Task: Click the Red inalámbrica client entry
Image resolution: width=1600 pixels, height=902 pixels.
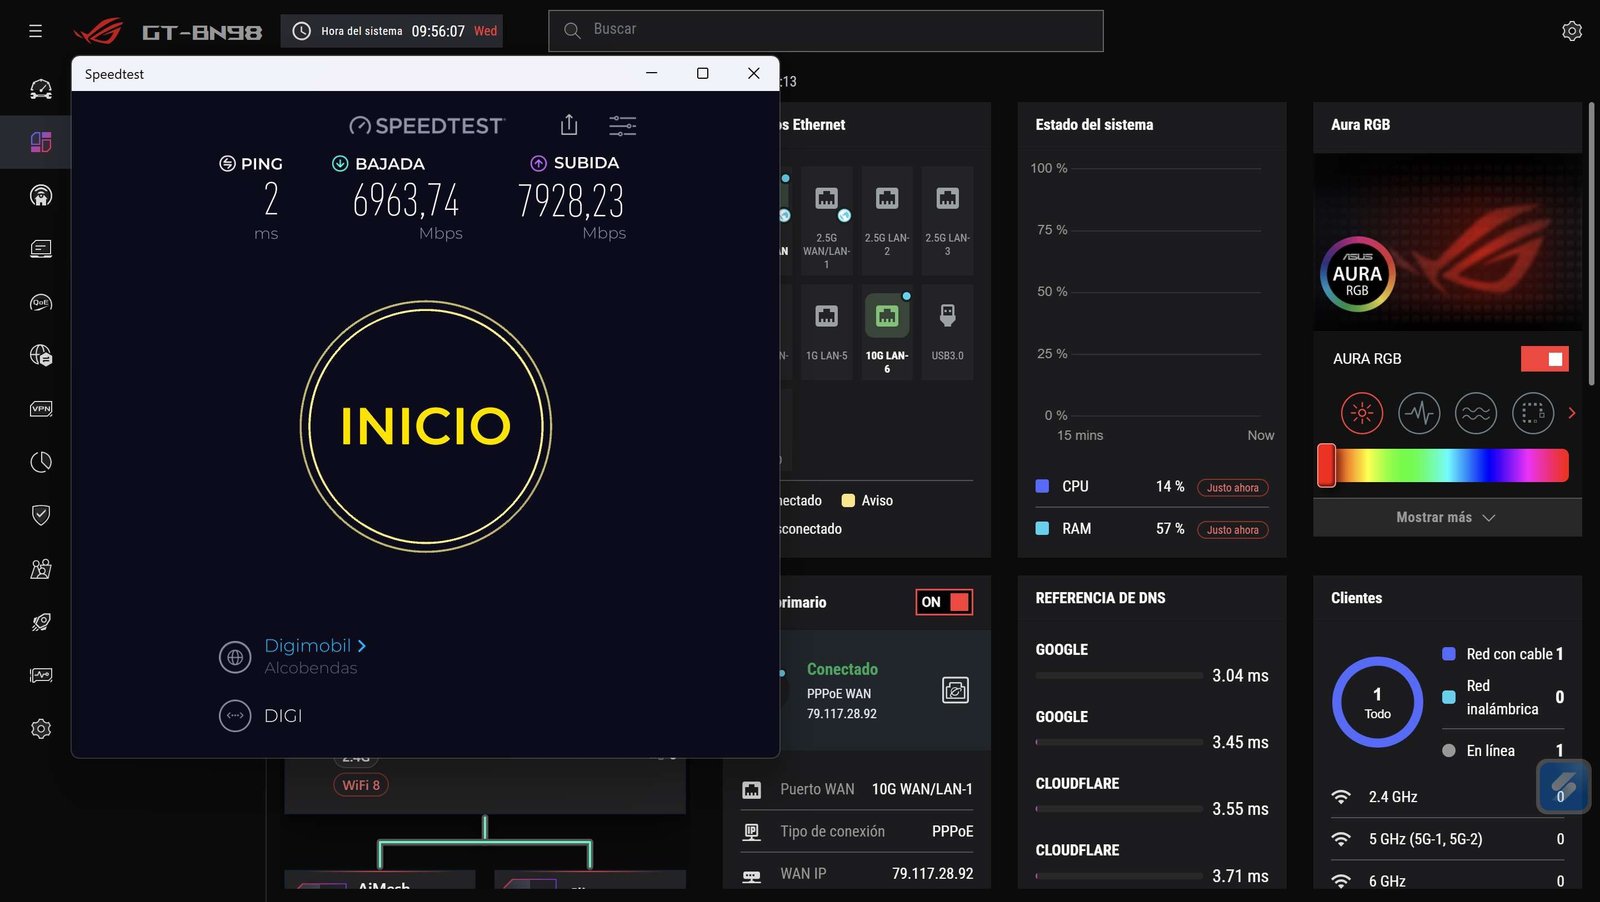Action: [x=1503, y=697]
